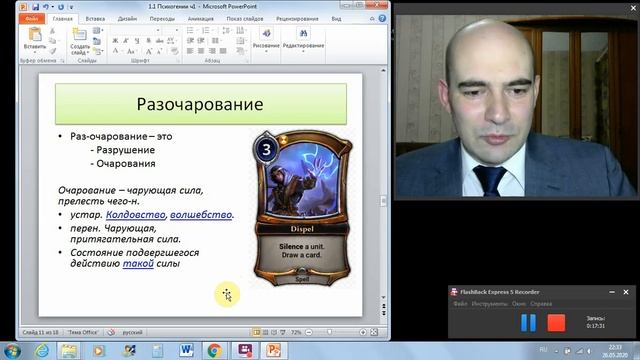Click the Clear formatting eraser icon
The height and width of the screenshot is (360, 640).
click(175, 51)
